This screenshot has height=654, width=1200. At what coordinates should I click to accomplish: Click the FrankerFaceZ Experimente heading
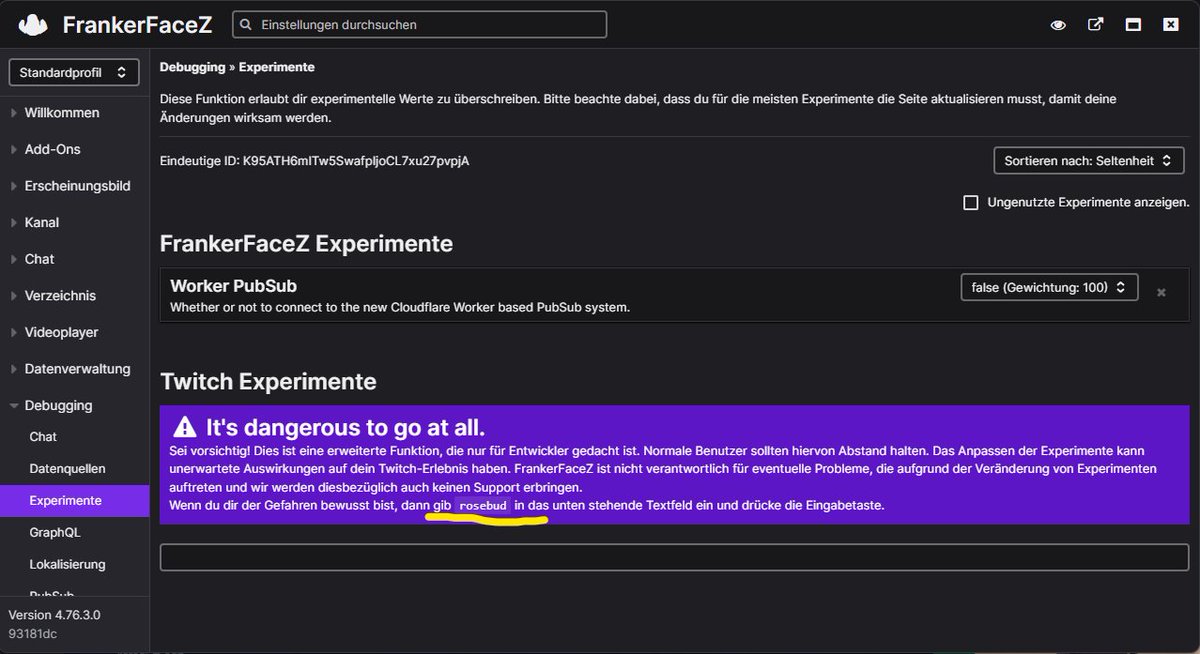click(x=306, y=243)
